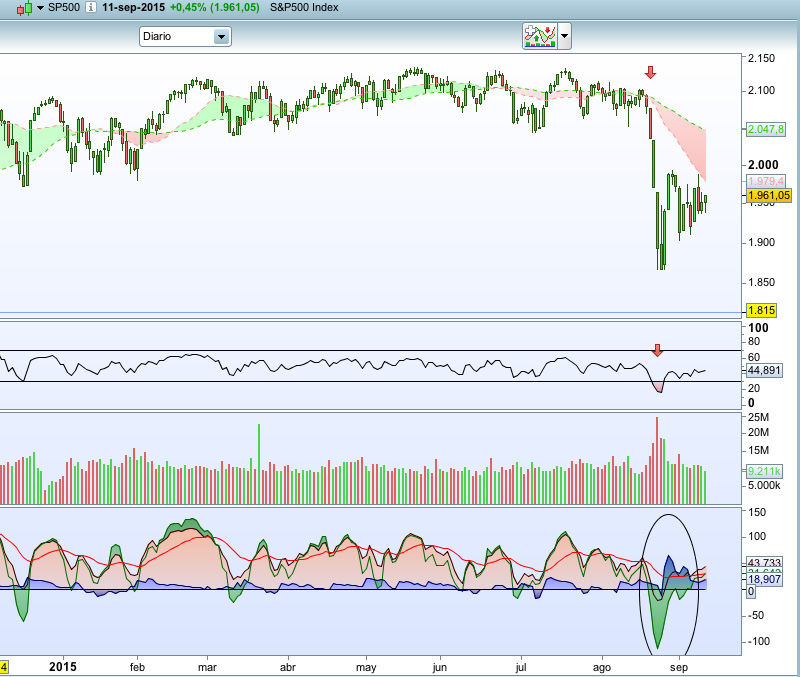This screenshot has height=677, width=800.
Task: Click the S&P500 Index name label
Action: (x=304, y=8)
